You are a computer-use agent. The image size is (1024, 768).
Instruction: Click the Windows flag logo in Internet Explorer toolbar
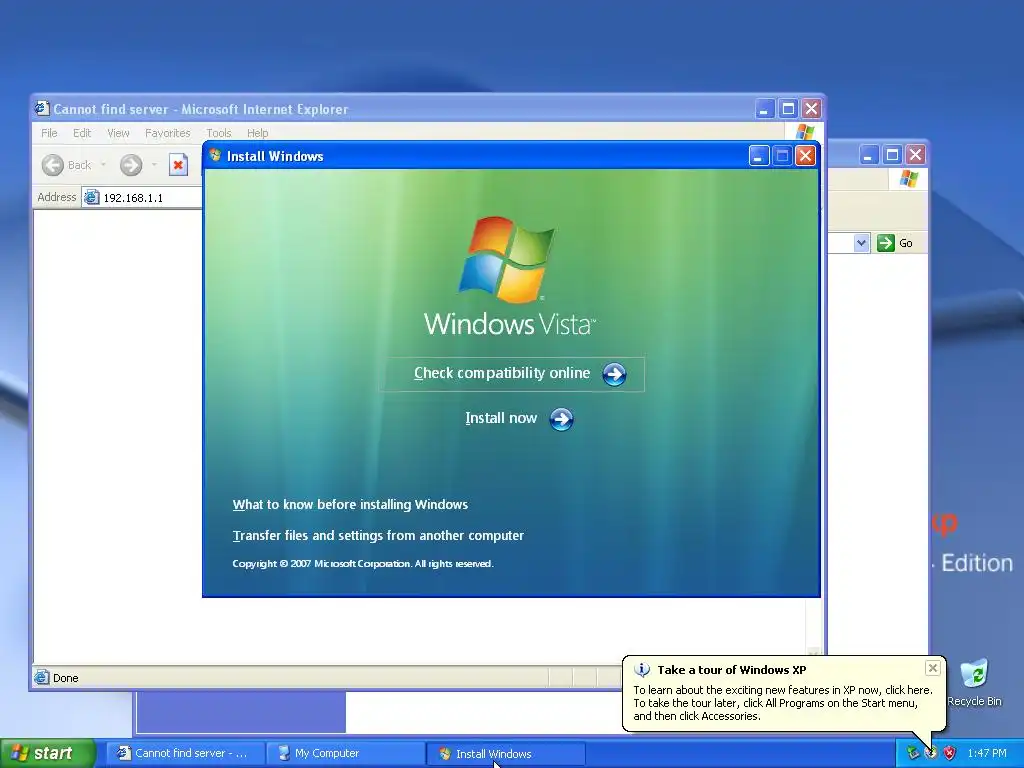click(805, 131)
